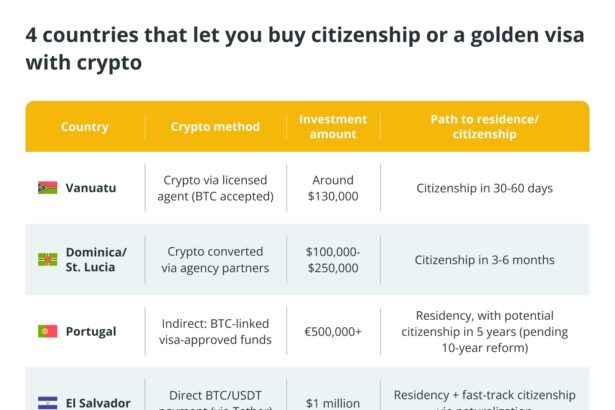Select the Country column header
This screenshot has height=410, width=615.
pos(85,127)
